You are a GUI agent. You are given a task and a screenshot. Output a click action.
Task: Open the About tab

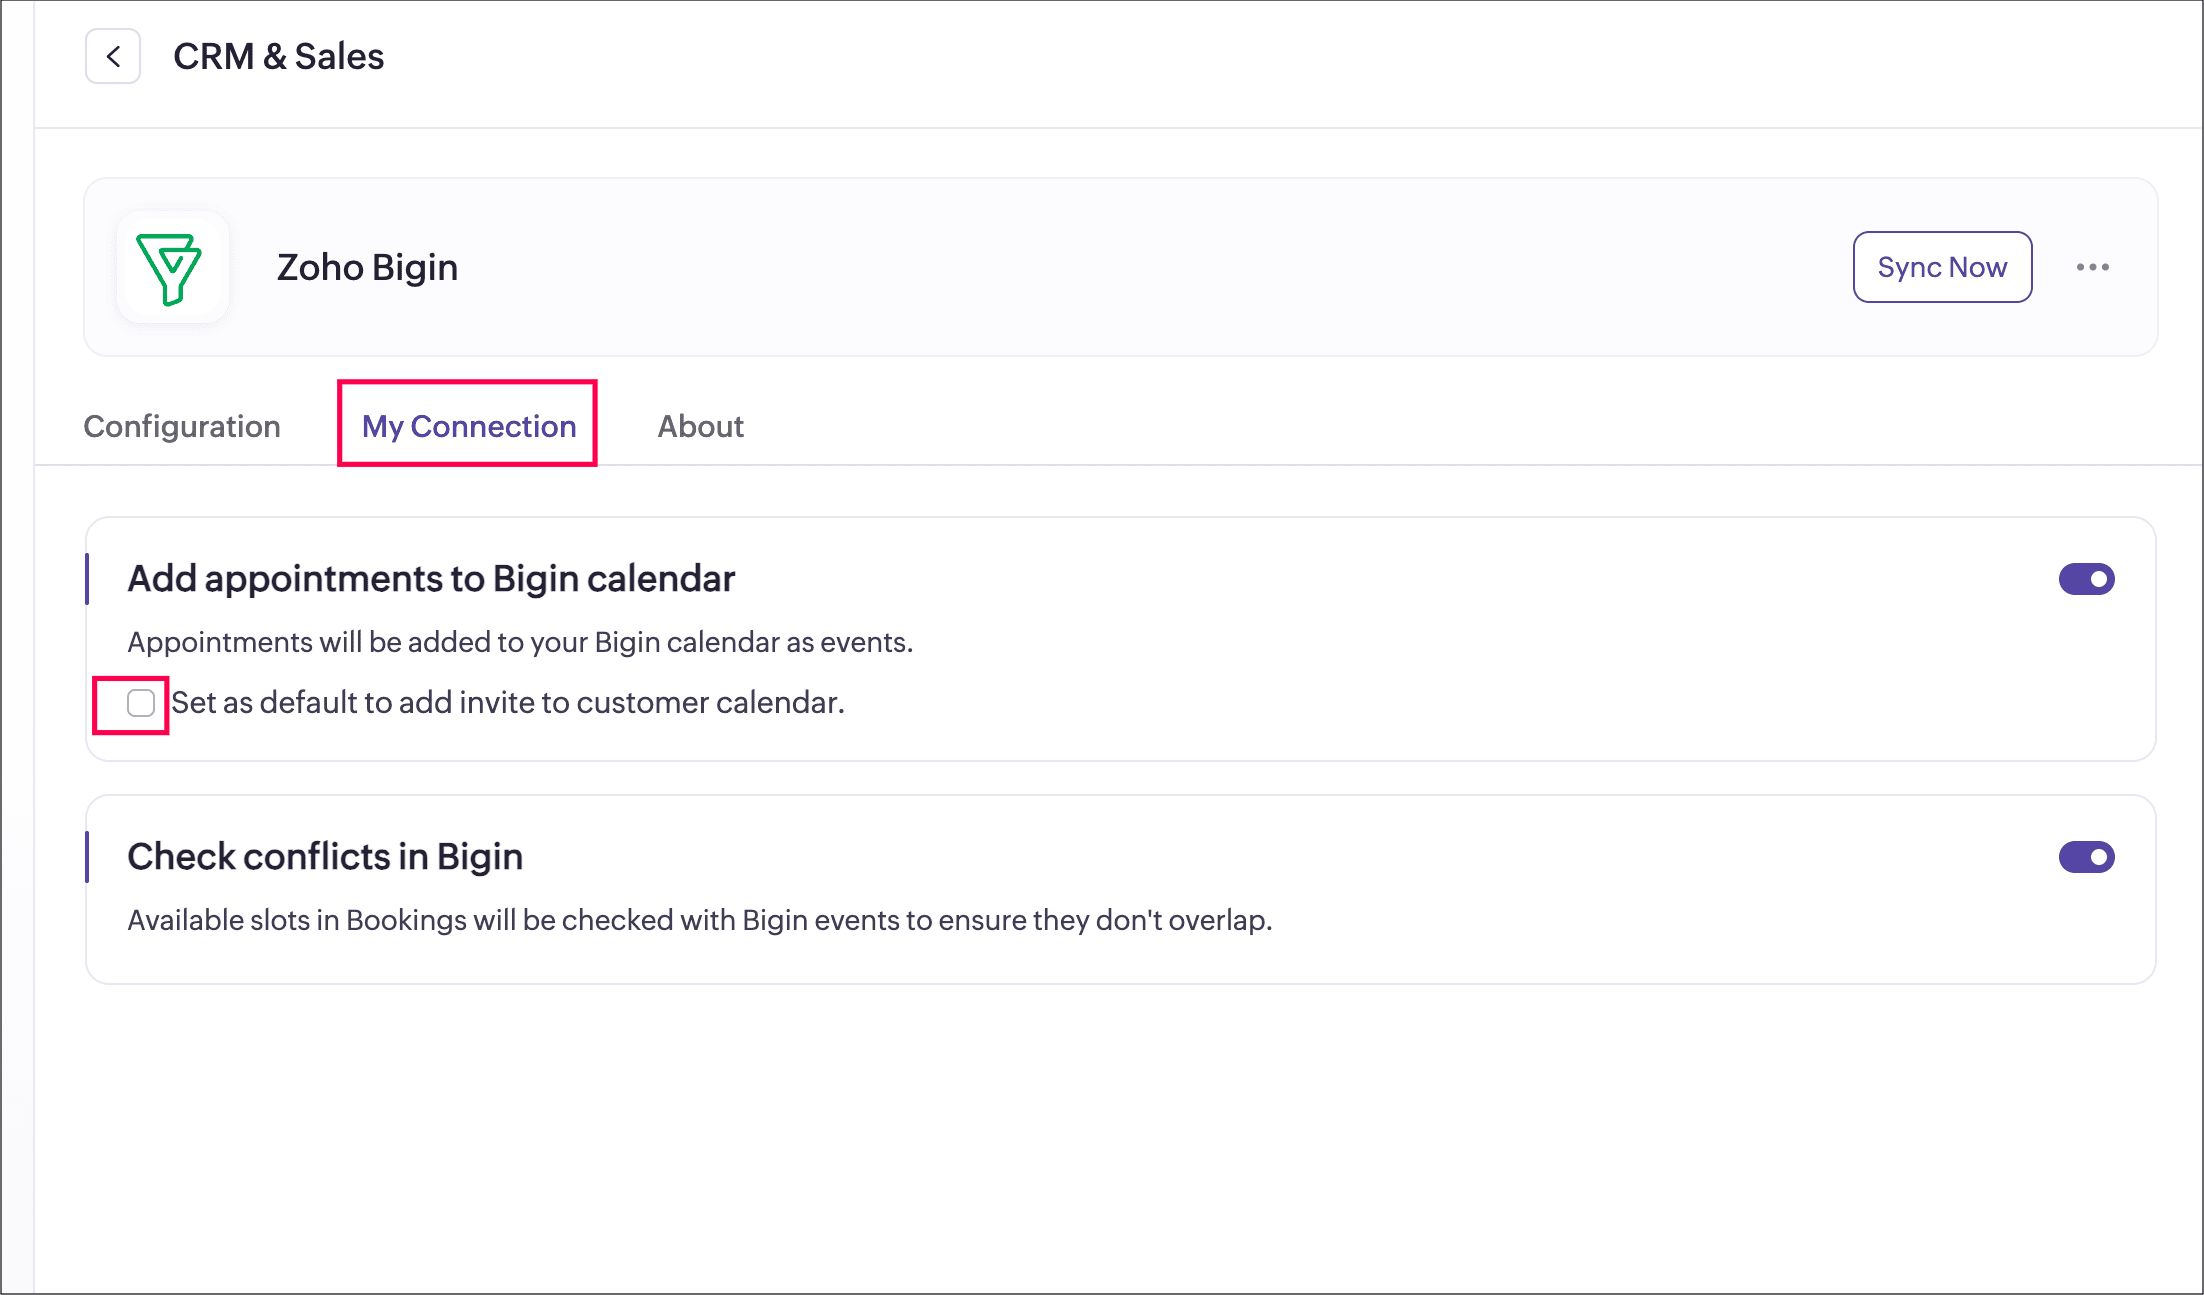click(700, 427)
